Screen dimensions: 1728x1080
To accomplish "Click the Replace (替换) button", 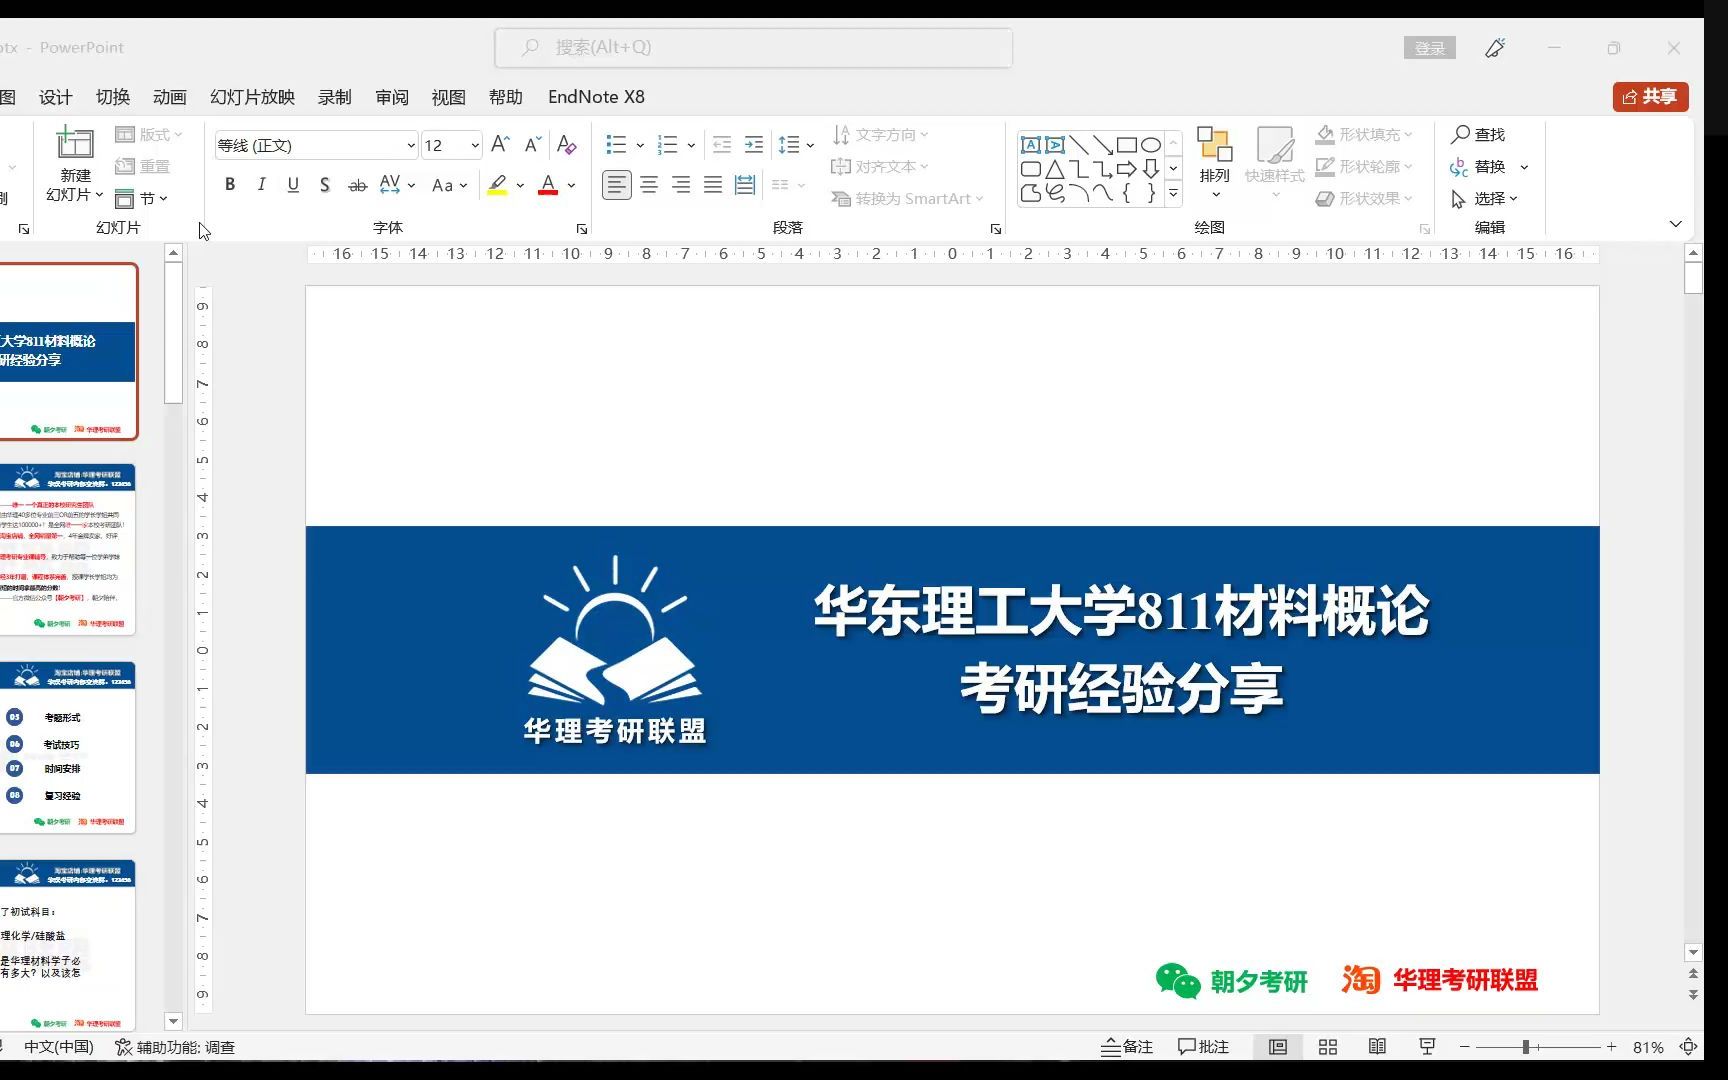I will [1478, 166].
